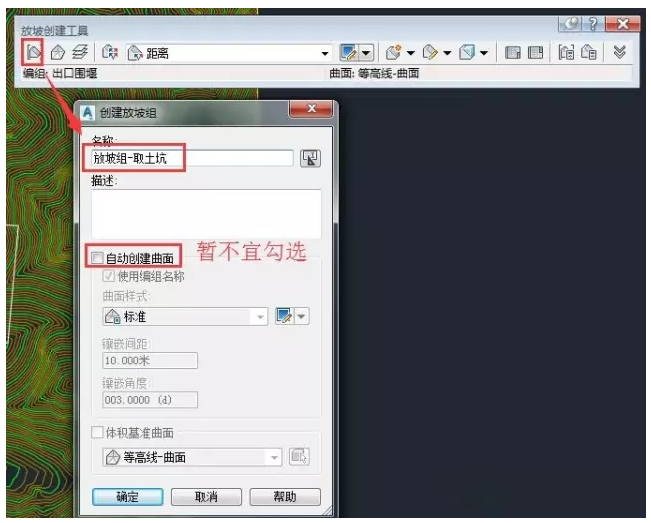Viewport: 651px width, 523px height.
Task: Click the Create Grading tool icon
Action: click(393, 52)
